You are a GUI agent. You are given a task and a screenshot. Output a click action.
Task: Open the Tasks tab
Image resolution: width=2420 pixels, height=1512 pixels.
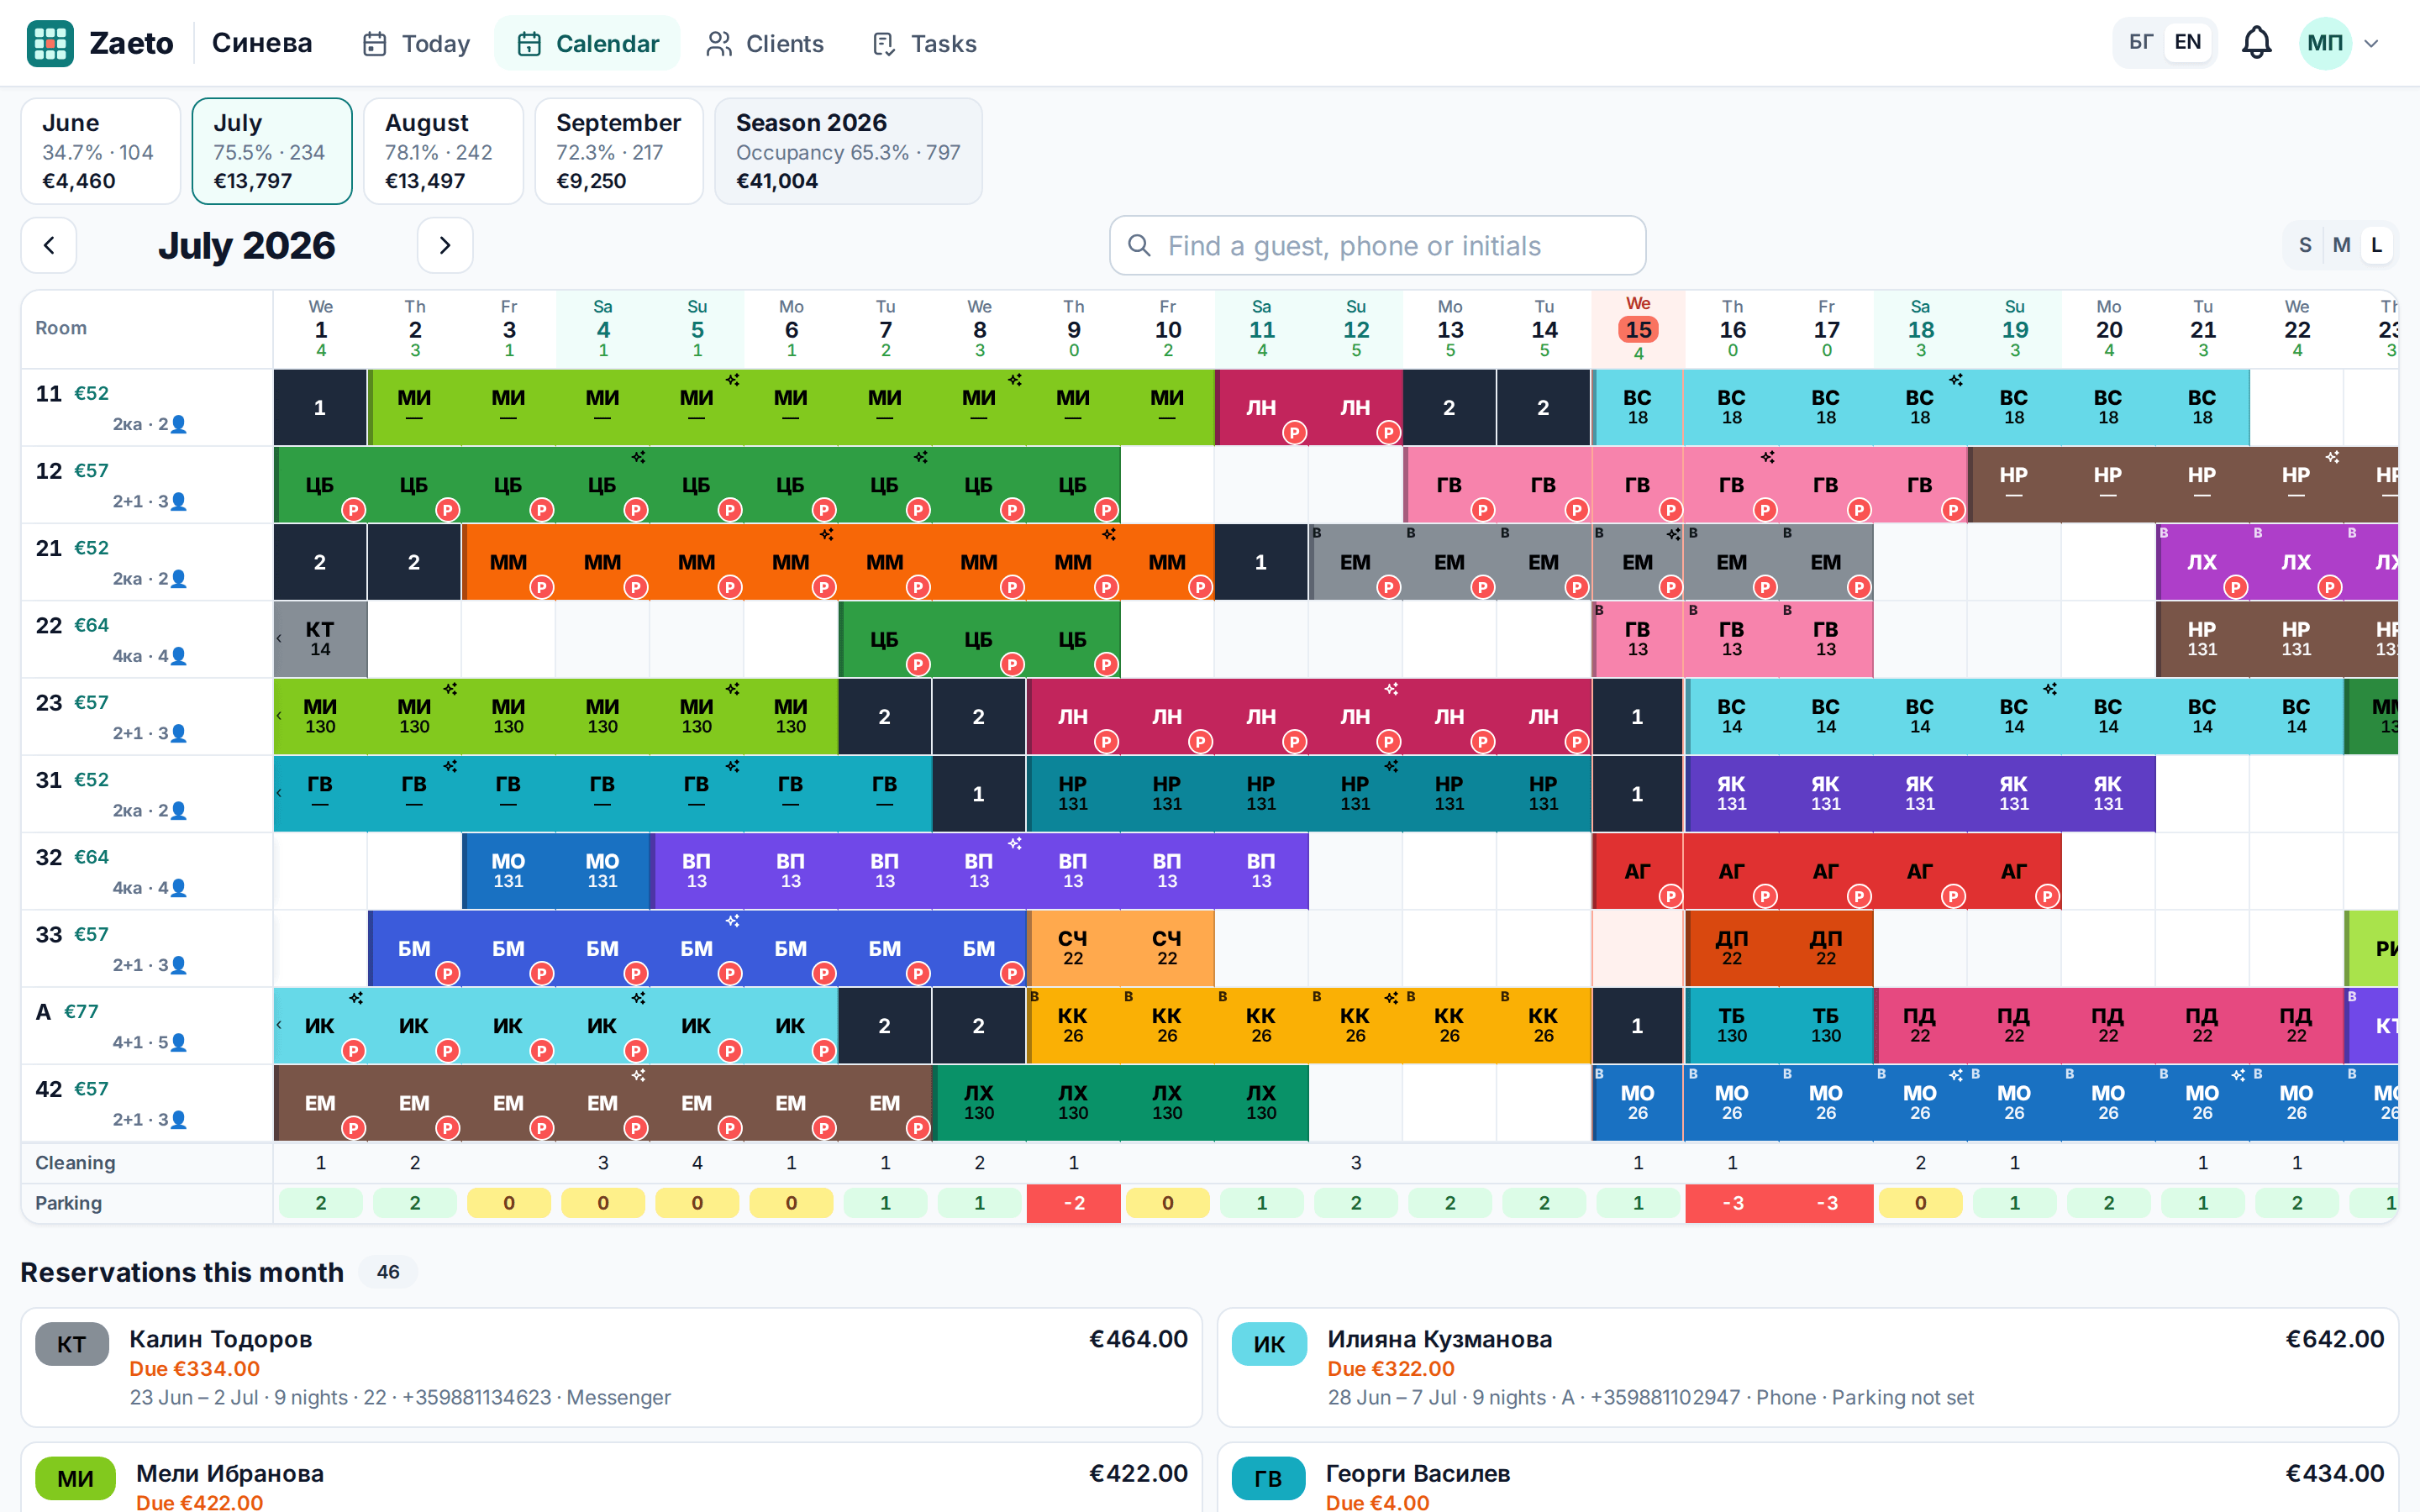pos(924,43)
